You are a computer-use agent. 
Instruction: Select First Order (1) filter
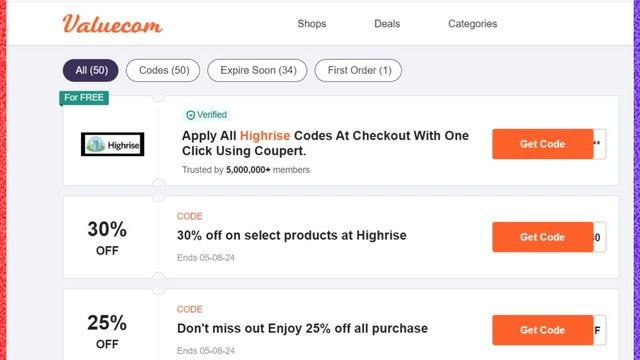pos(358,70)
